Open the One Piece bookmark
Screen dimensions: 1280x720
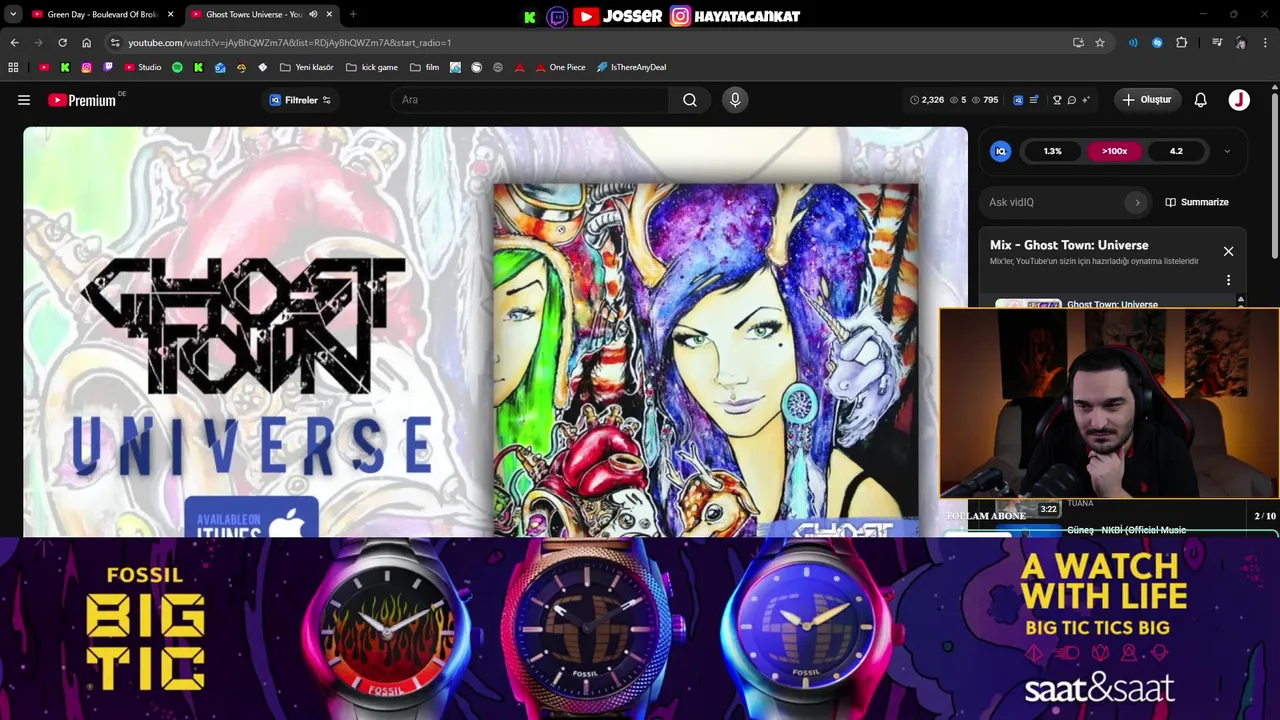(560, 67)
